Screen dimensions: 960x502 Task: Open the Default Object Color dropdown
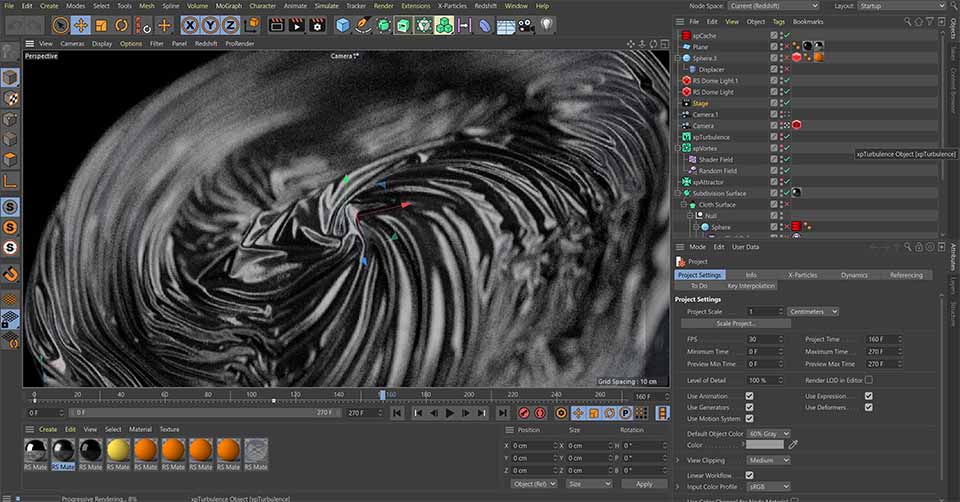coord(769,433)
